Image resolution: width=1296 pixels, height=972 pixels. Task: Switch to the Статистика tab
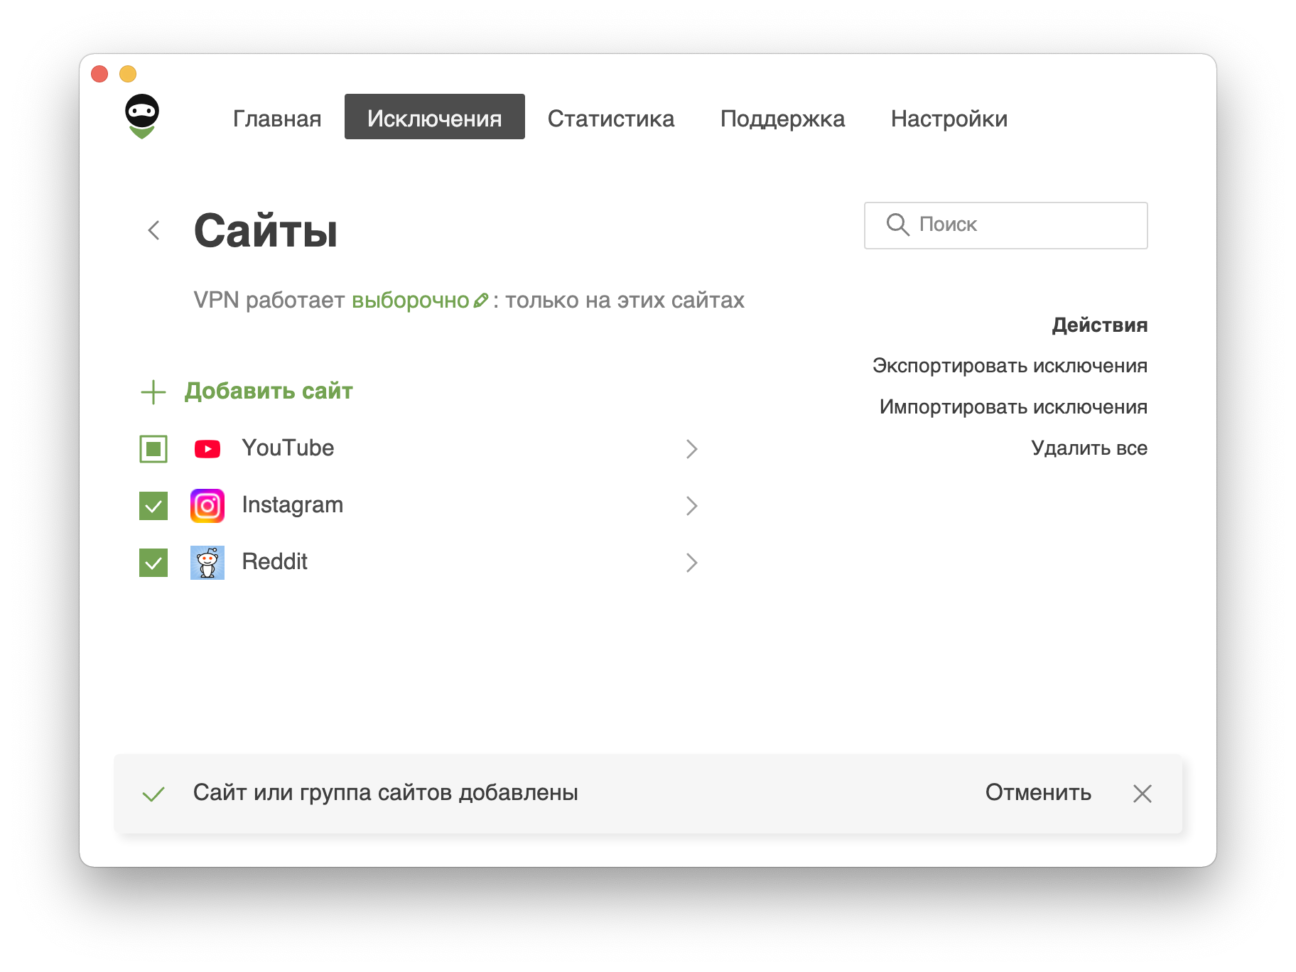610,118
